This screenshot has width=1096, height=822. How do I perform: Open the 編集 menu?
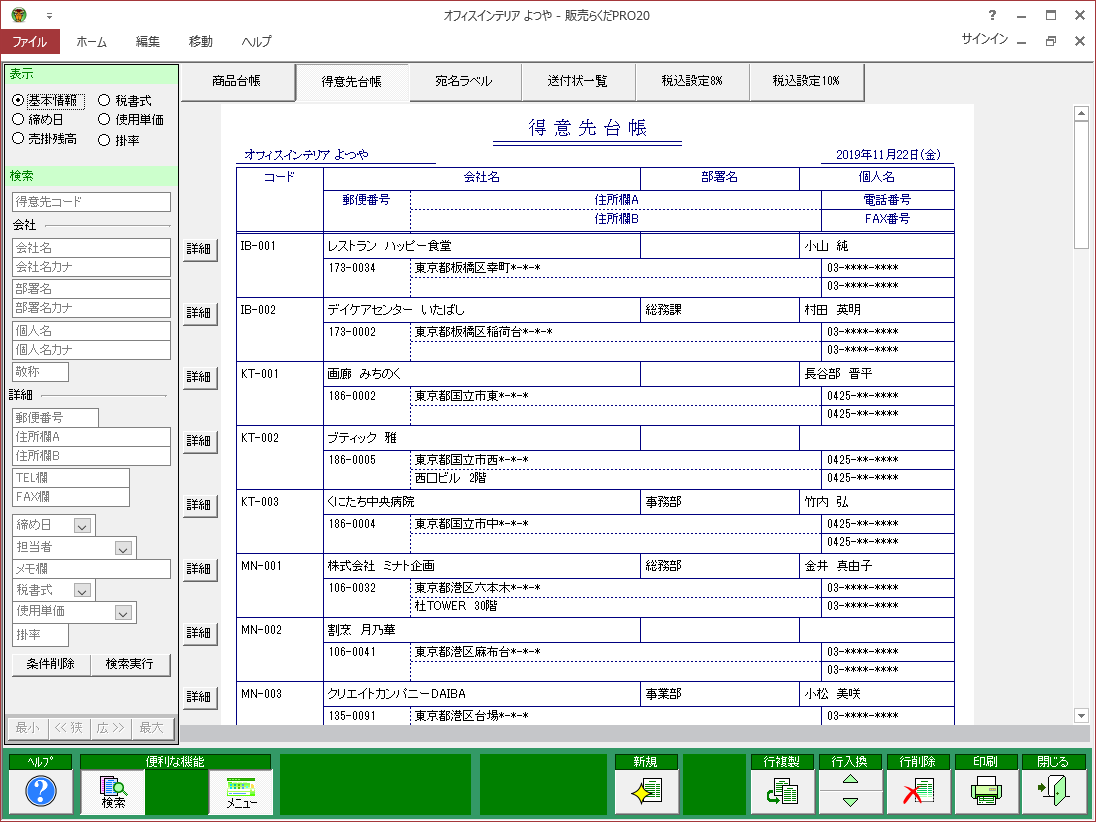[147, 41]
